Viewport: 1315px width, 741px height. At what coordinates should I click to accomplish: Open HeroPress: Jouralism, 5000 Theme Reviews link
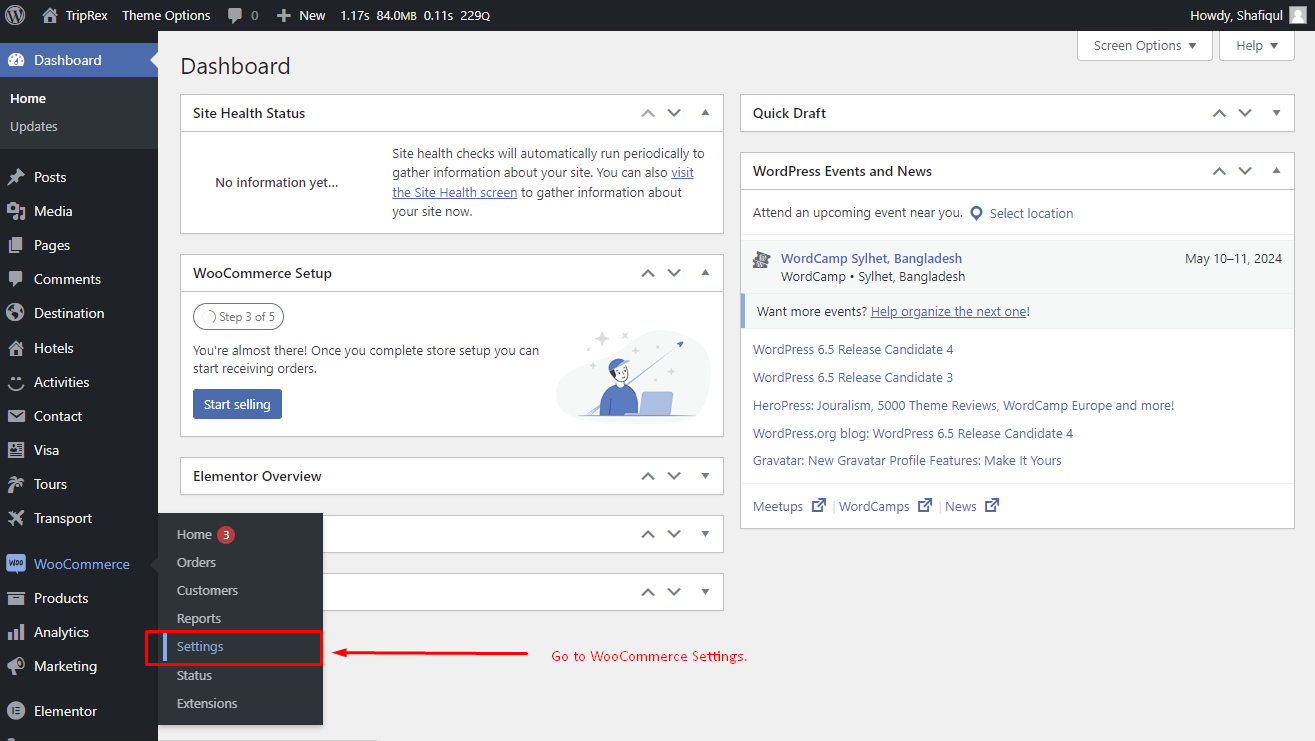click(963, 405)
